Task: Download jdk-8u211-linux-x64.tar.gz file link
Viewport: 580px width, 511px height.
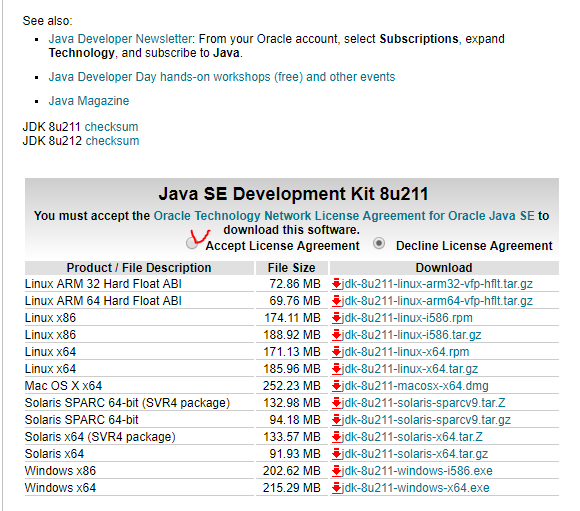Action: (x=410, y=369)
